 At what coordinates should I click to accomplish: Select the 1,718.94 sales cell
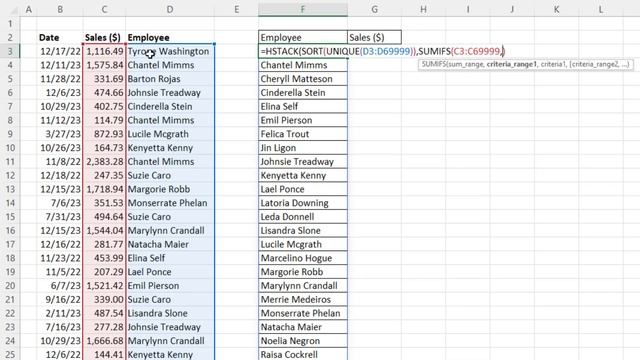coord(104,189)
